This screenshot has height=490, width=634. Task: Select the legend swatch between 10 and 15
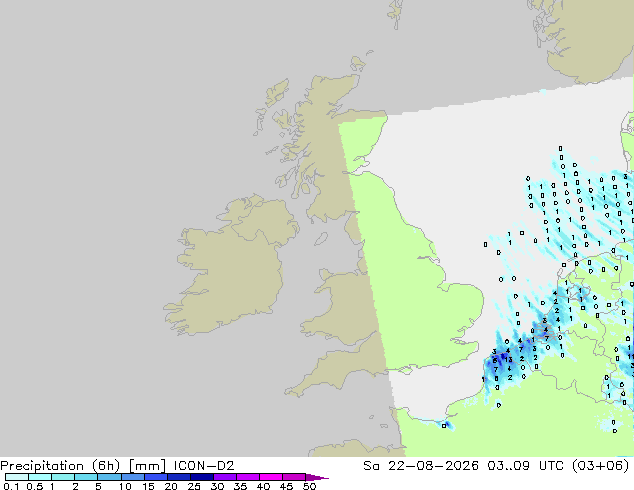pyautogui.click(x=133, y=477)
